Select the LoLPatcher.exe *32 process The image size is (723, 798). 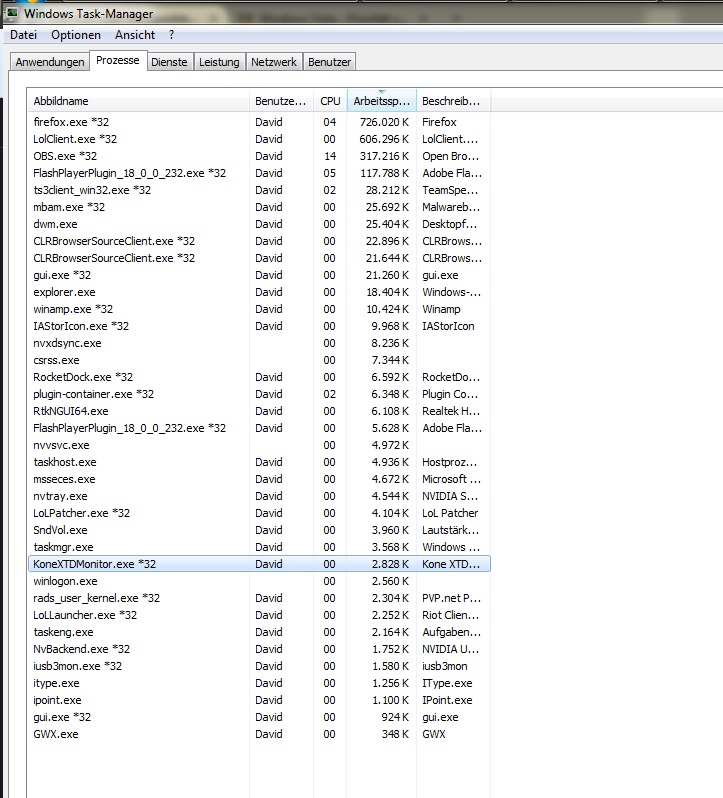[x=259, y=513]
